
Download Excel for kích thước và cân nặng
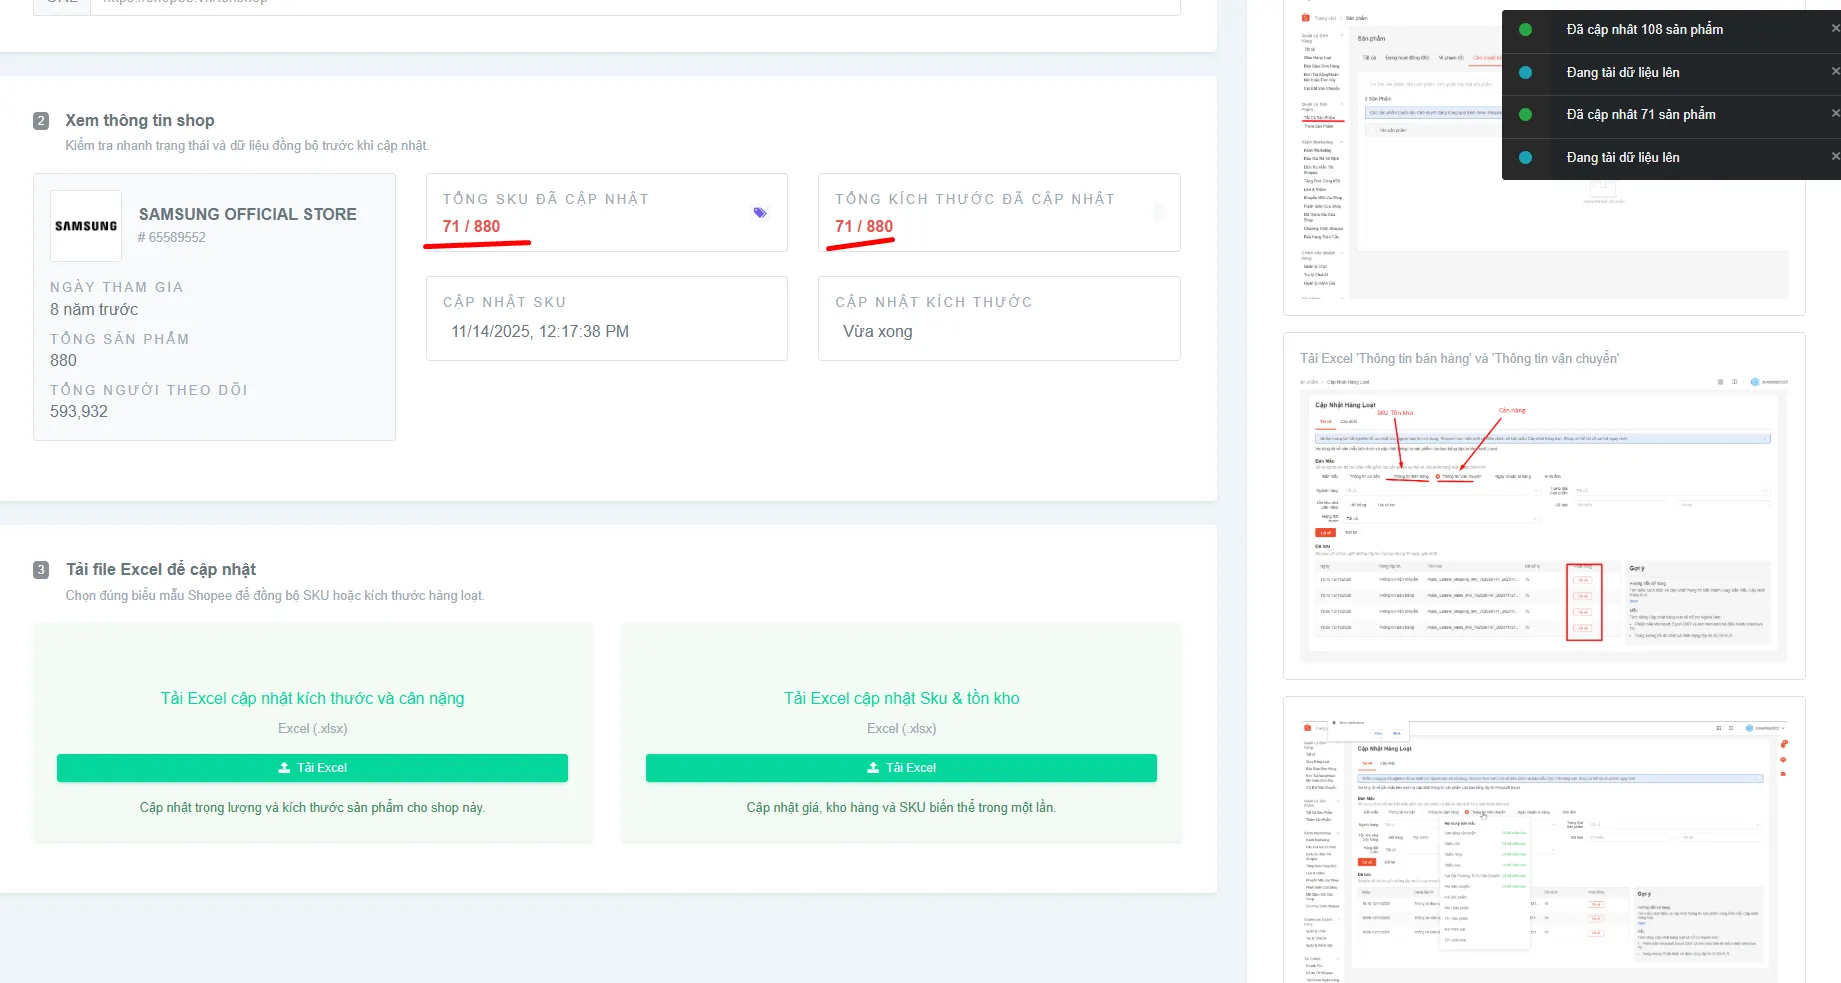click(x=312, y=768)
